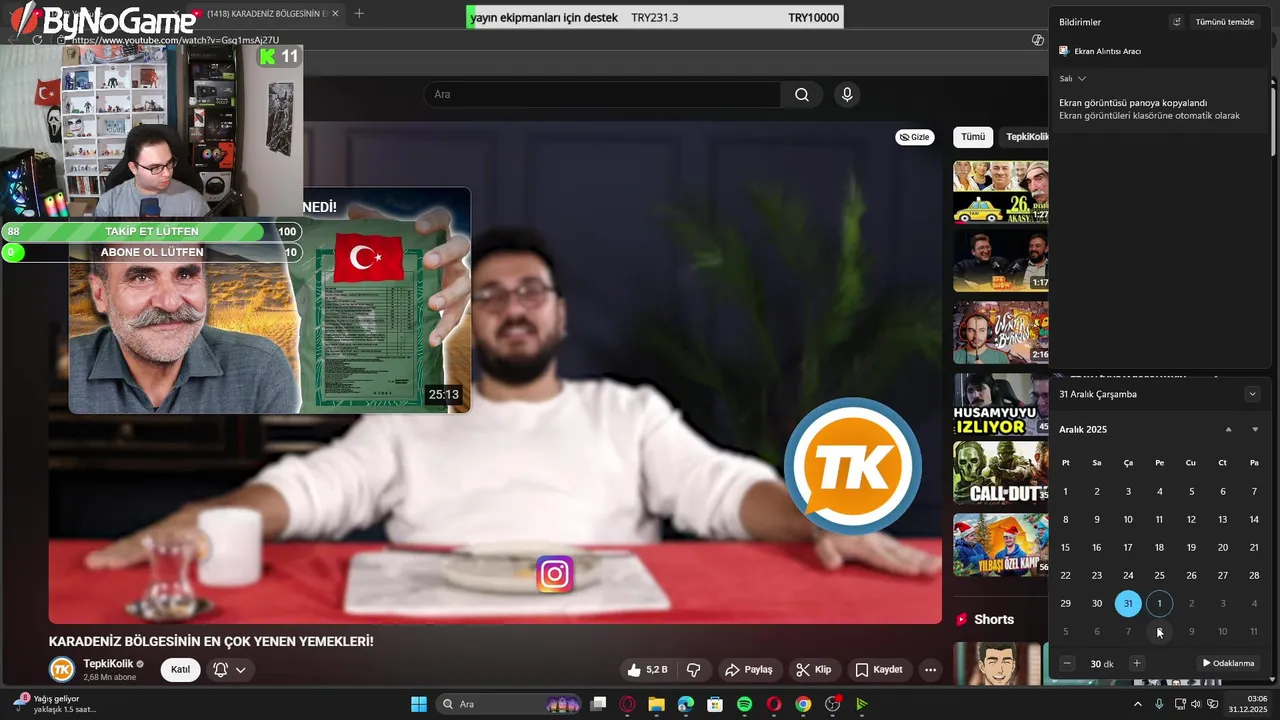Toggle the notification bell for TepkiKolik

pos(229,670)
